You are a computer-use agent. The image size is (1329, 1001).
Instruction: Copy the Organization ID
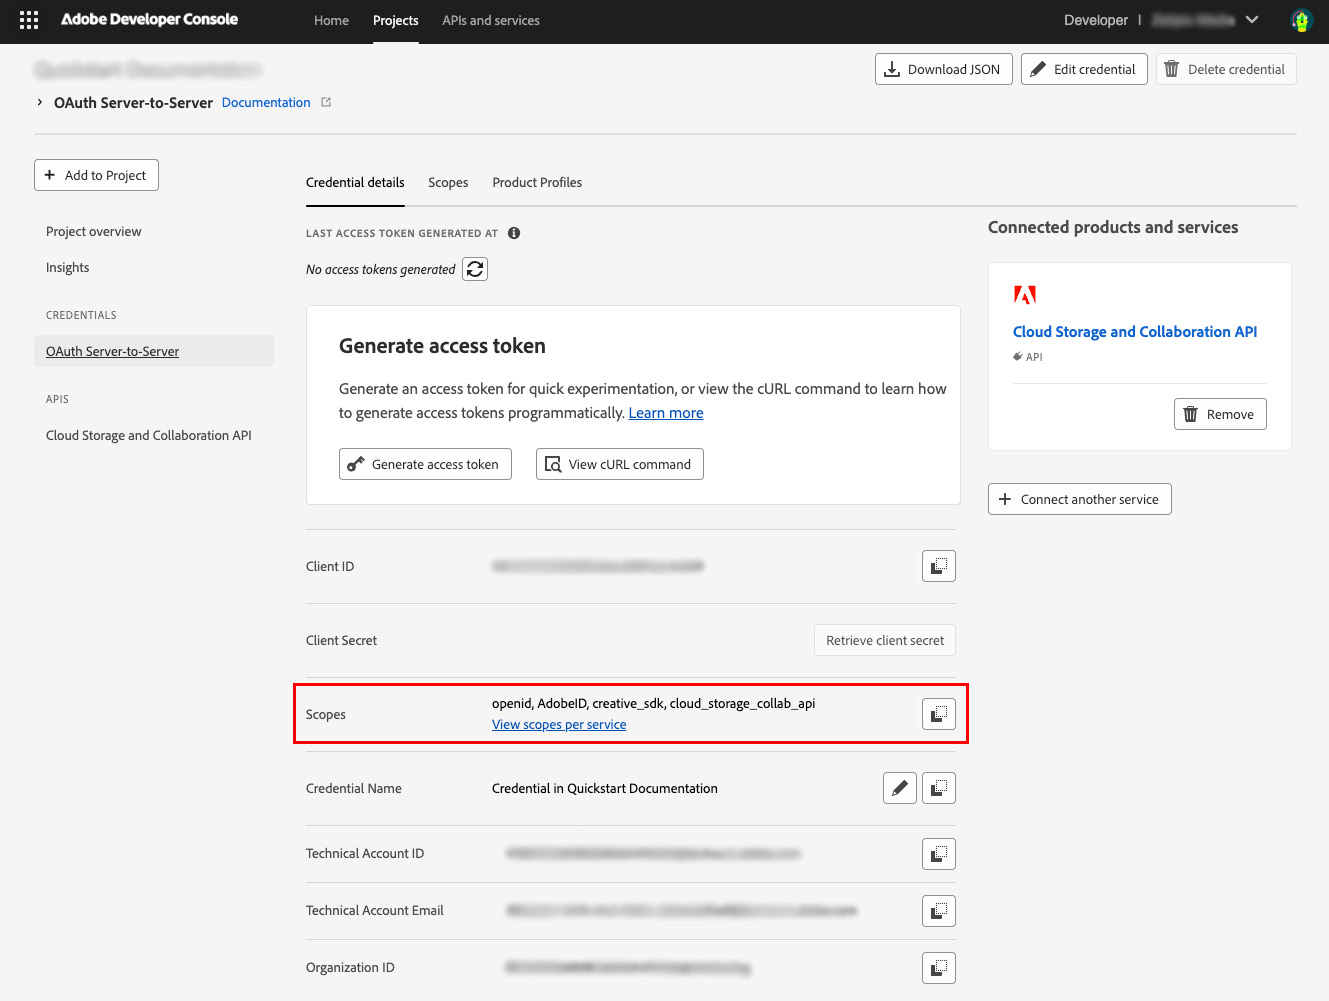point(938,967)
